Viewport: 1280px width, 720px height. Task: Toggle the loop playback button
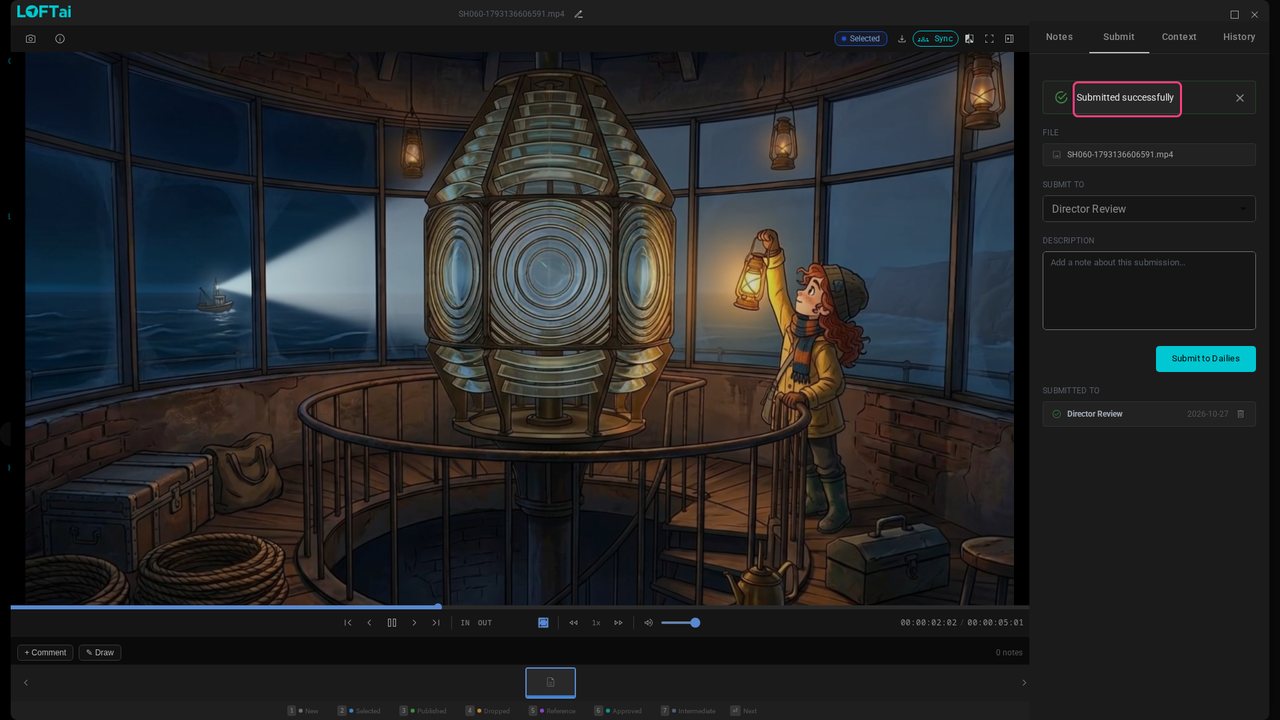click(x=543, y=623)
